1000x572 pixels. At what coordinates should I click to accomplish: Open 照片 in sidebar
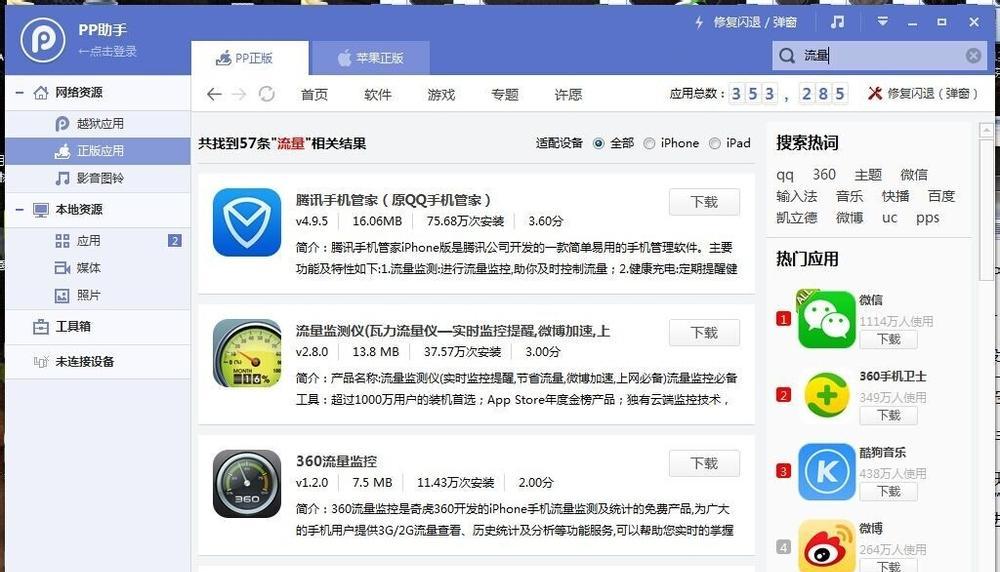[x=98, y=295]
